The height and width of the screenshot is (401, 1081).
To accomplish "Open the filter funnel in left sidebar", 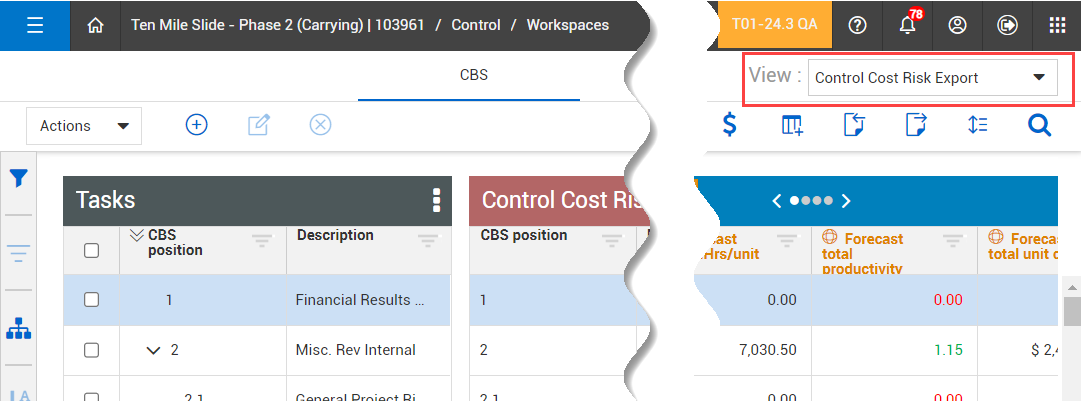I will pos(18,179).
